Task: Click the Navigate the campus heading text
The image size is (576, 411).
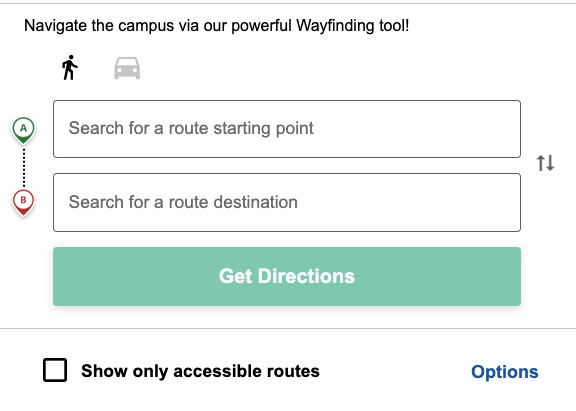Action: pos(216,26)
